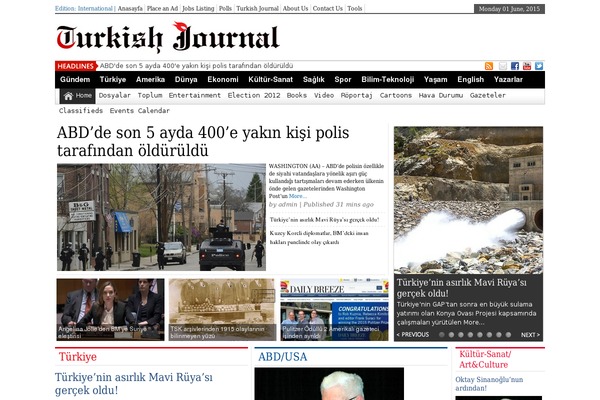Open slider headline Mavi Rüya'sı gerçek oldu
The image size is (600, 400).
click(x=461, y=288)
